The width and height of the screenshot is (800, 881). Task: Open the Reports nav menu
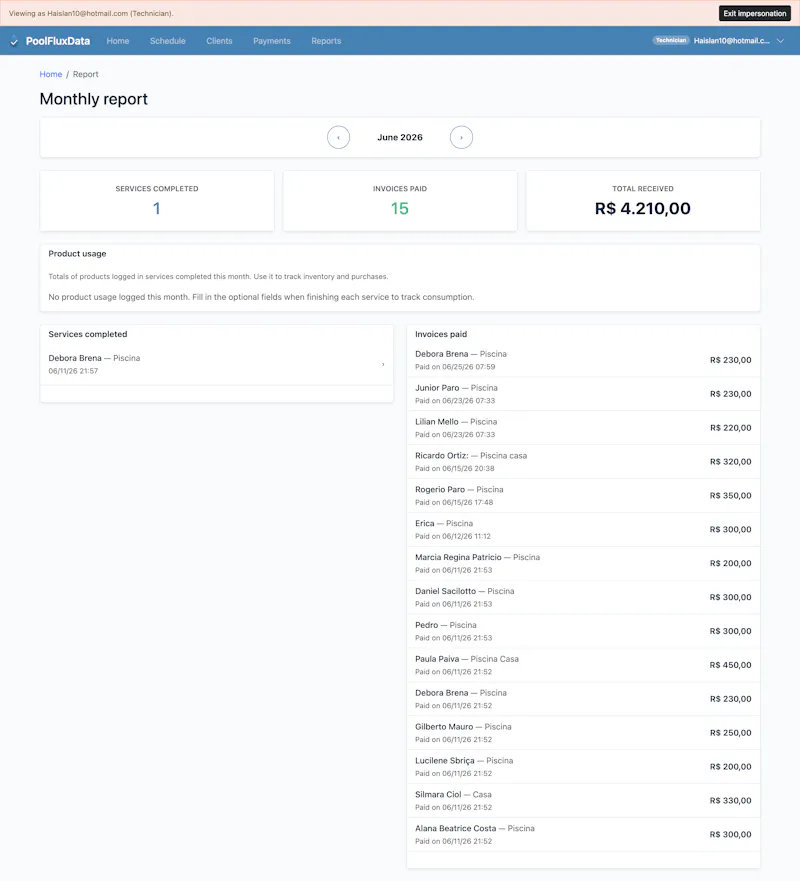[326, 41]
